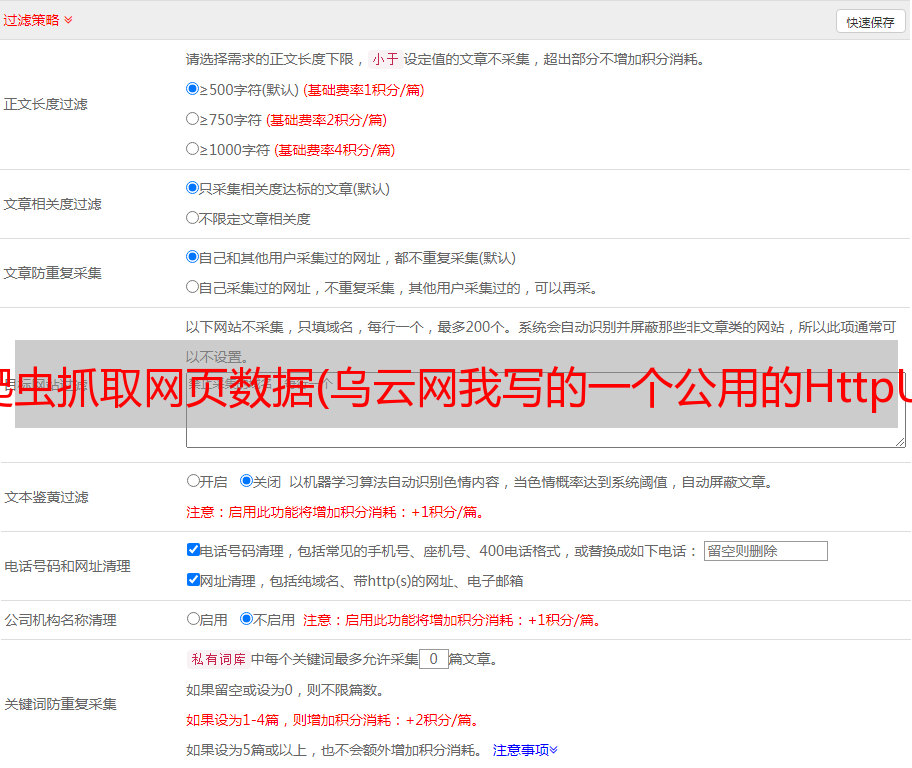Image resolution: width=912 pixels, height=768 pixels.
Task: Select 自己采集过的网址 only no-repeat option
Action: click(x=193, y=287)
